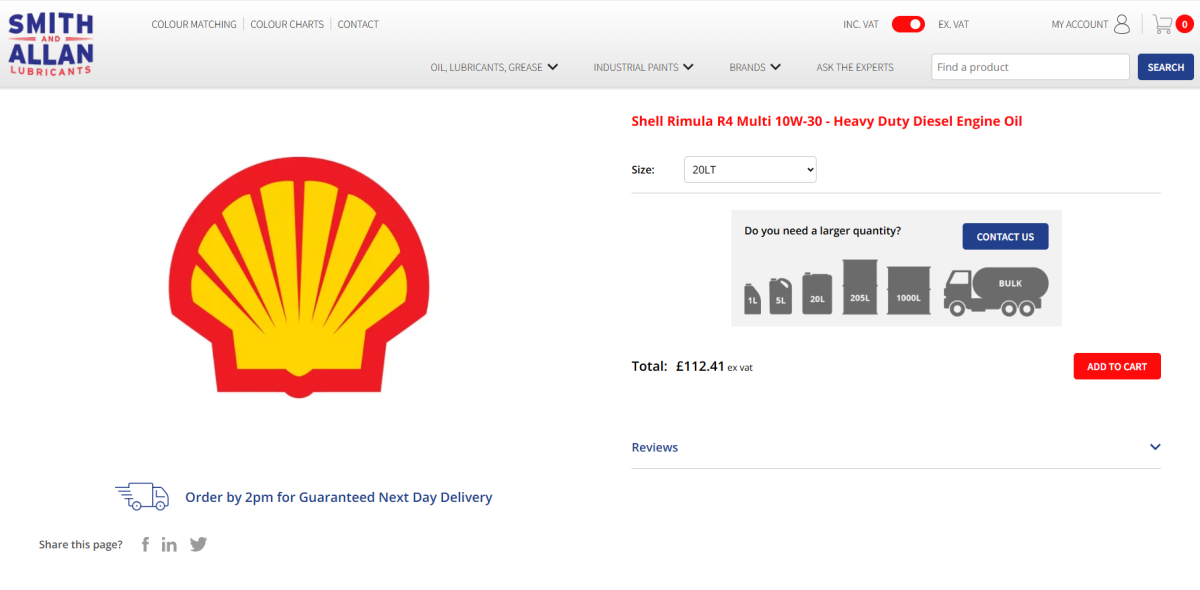Share page on LinkedIn icon
Screen dimensions: 1200x590
click(x=169, y=544)
